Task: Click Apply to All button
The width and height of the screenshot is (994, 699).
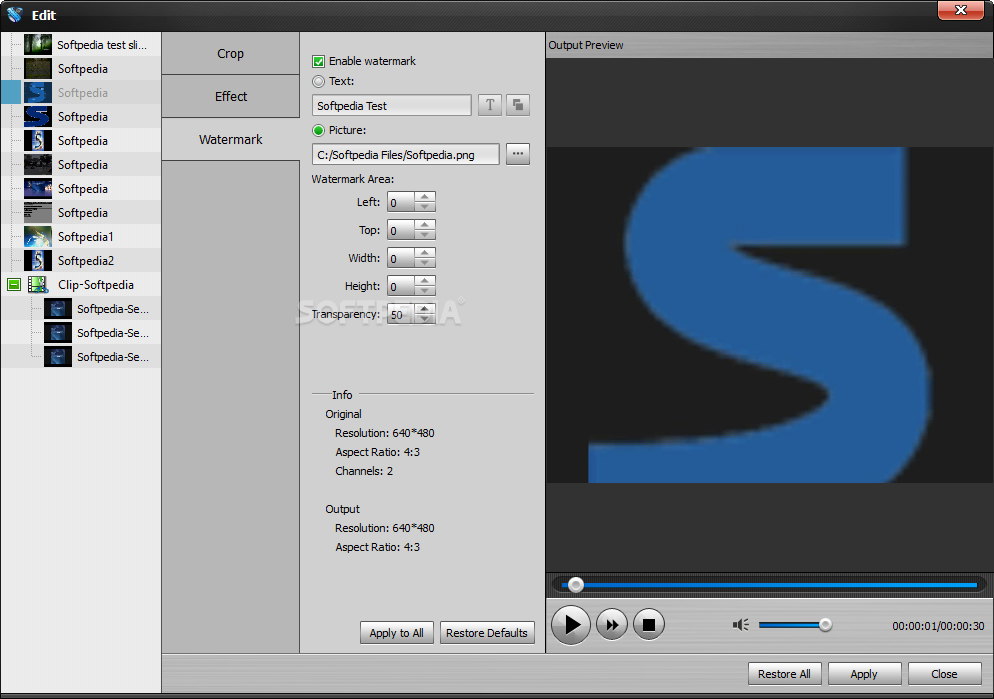Action: point(396,633)
